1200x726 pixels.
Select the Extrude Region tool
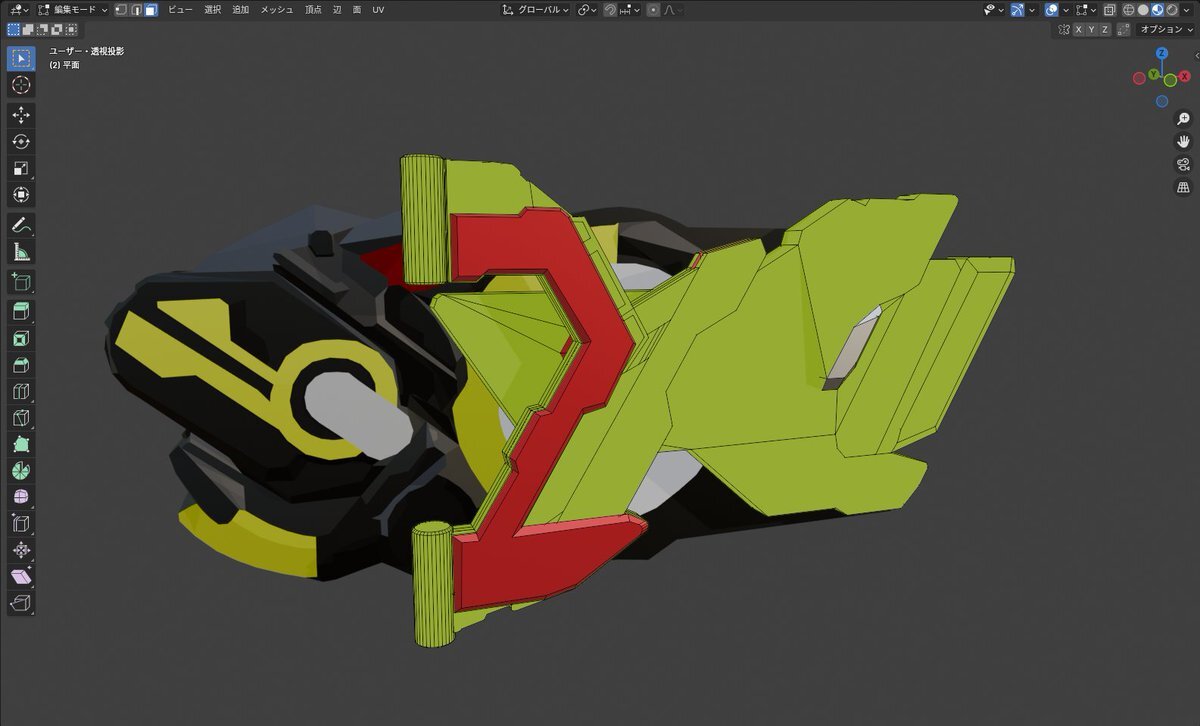coord(21,311)
